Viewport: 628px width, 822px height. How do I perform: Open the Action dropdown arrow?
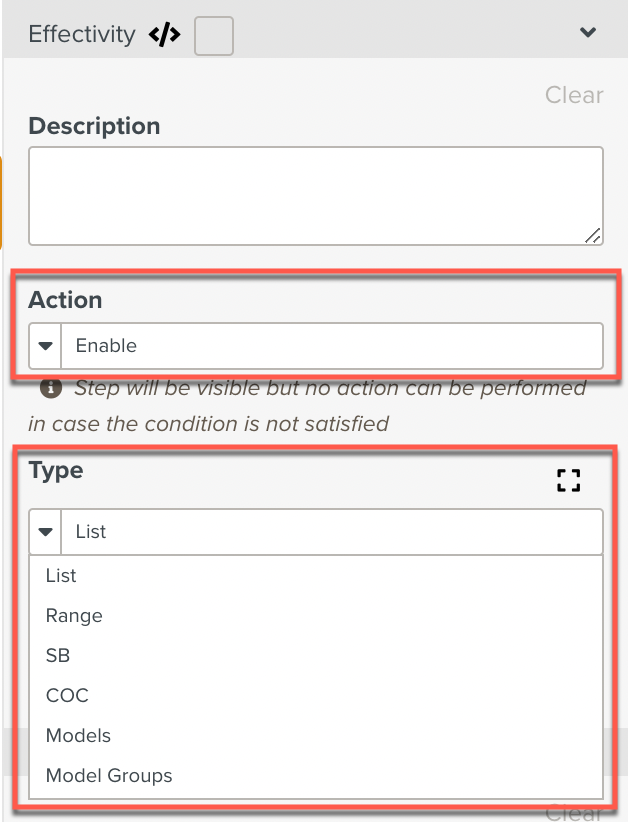tap(46, 346)
